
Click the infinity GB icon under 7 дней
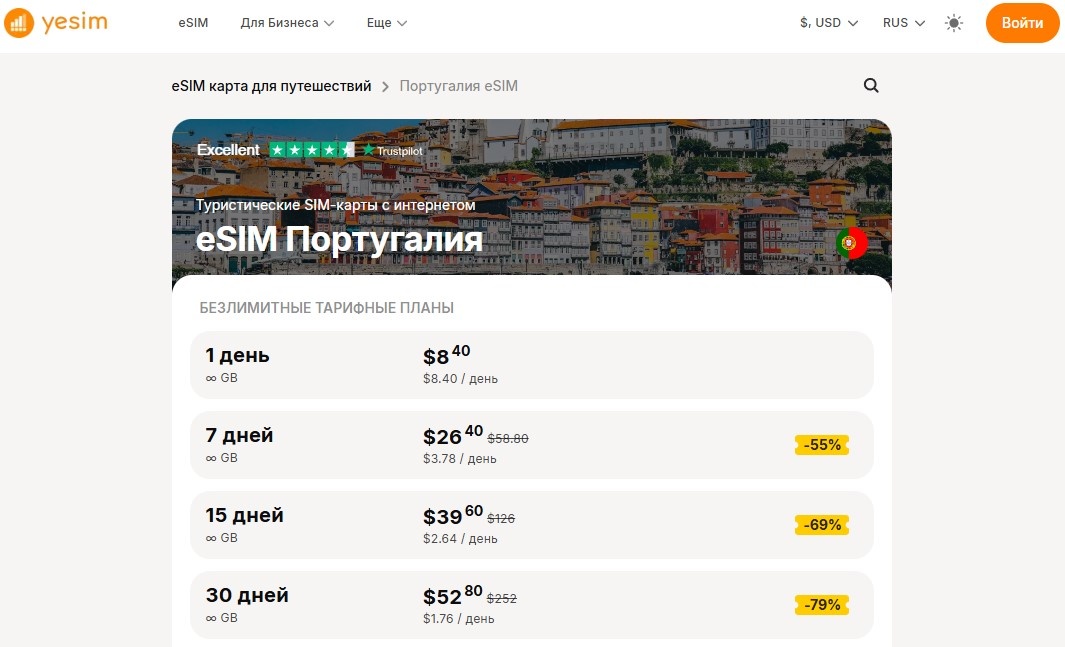[x=211, y=458]
